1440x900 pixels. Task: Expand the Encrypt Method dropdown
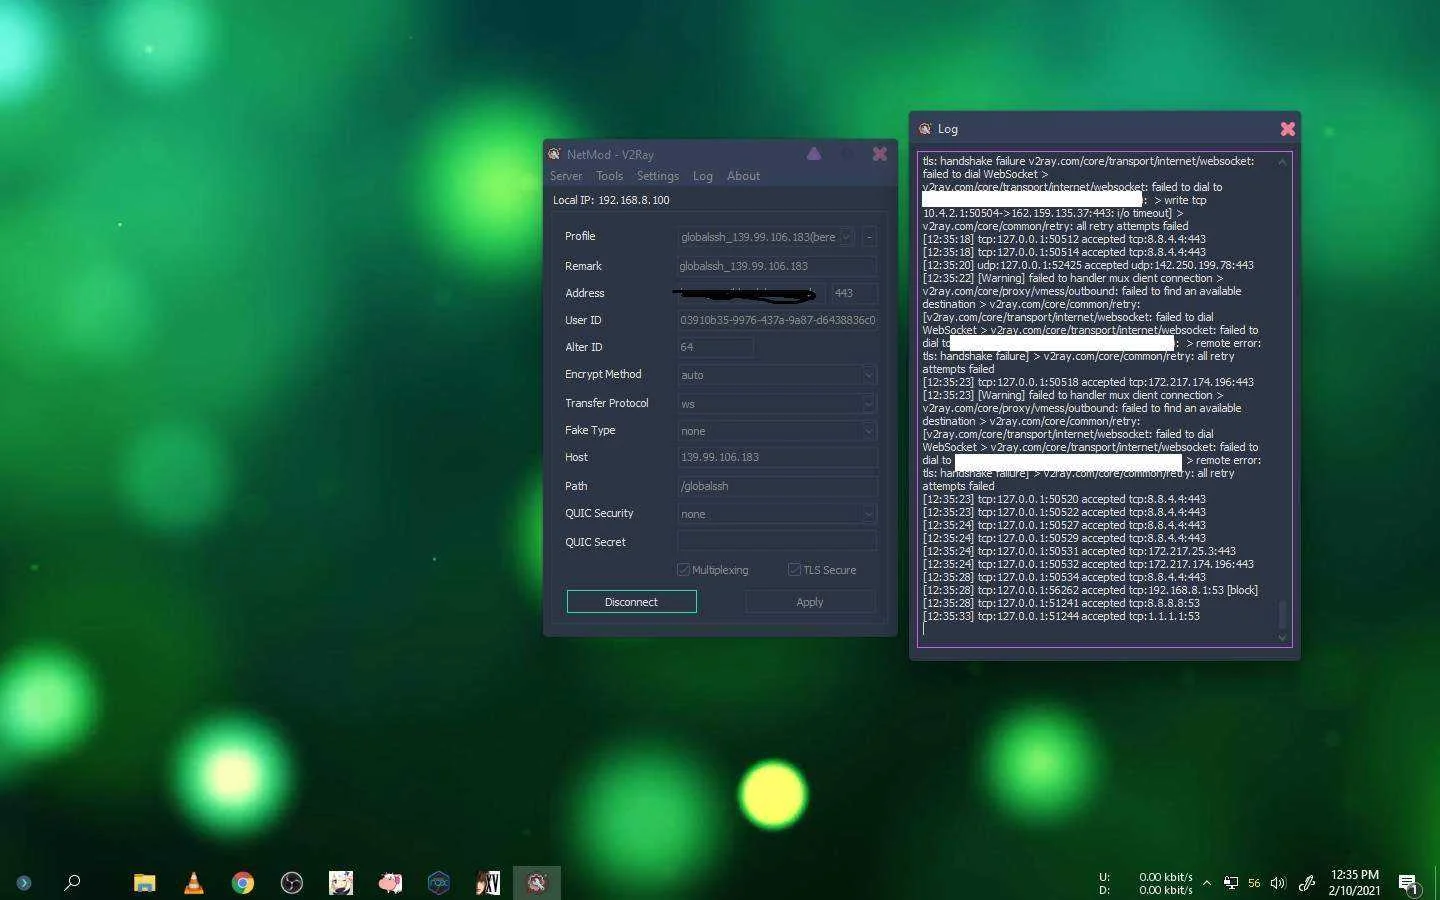[x=868, y=375]
